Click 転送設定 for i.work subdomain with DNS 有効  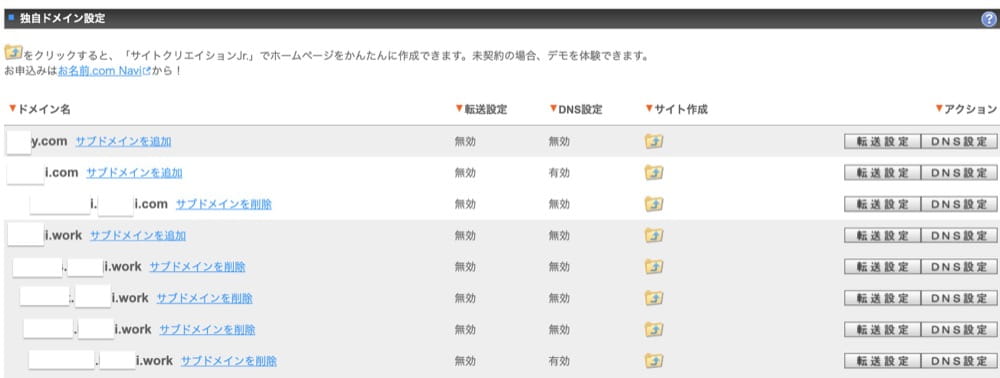click(x=882, y=361)
